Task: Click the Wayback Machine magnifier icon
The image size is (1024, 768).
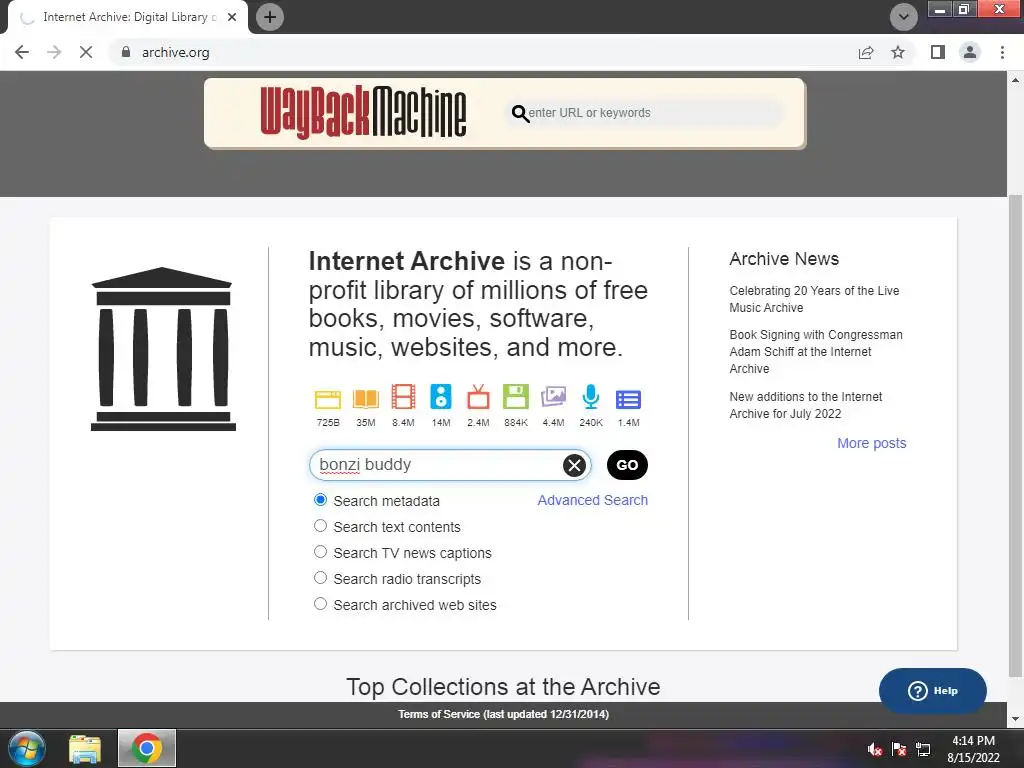Action: tap(520, 114)
